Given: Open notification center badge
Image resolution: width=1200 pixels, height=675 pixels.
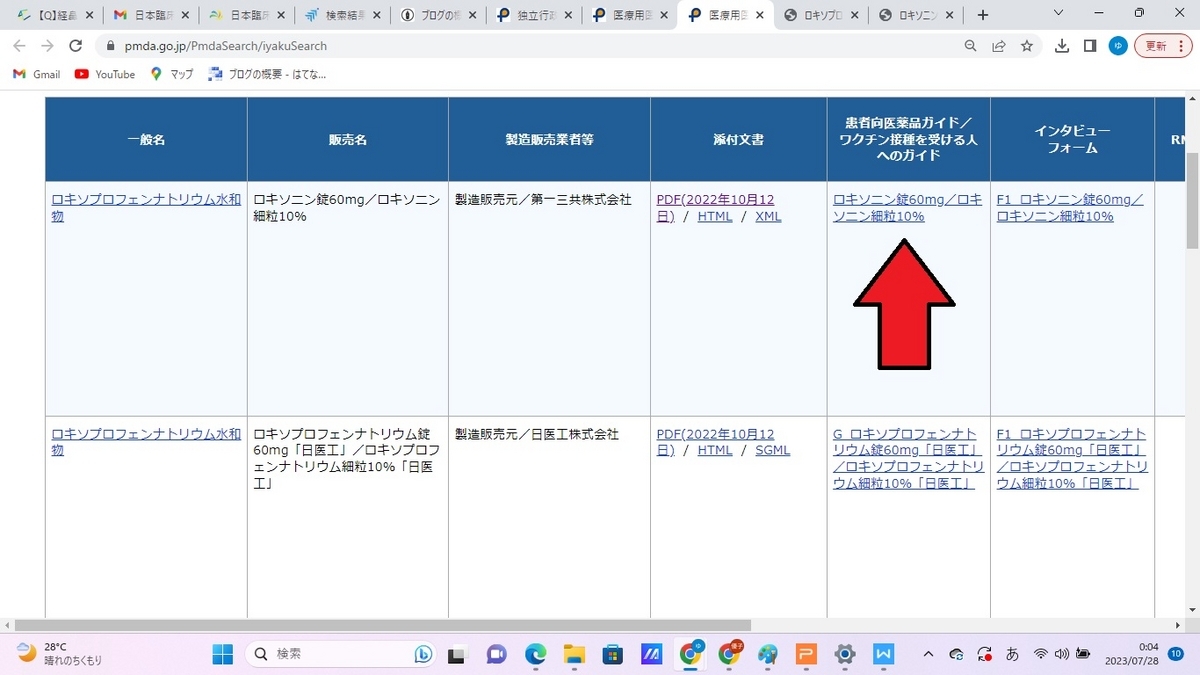Looking at the screenshot, I should point(1175,654).
